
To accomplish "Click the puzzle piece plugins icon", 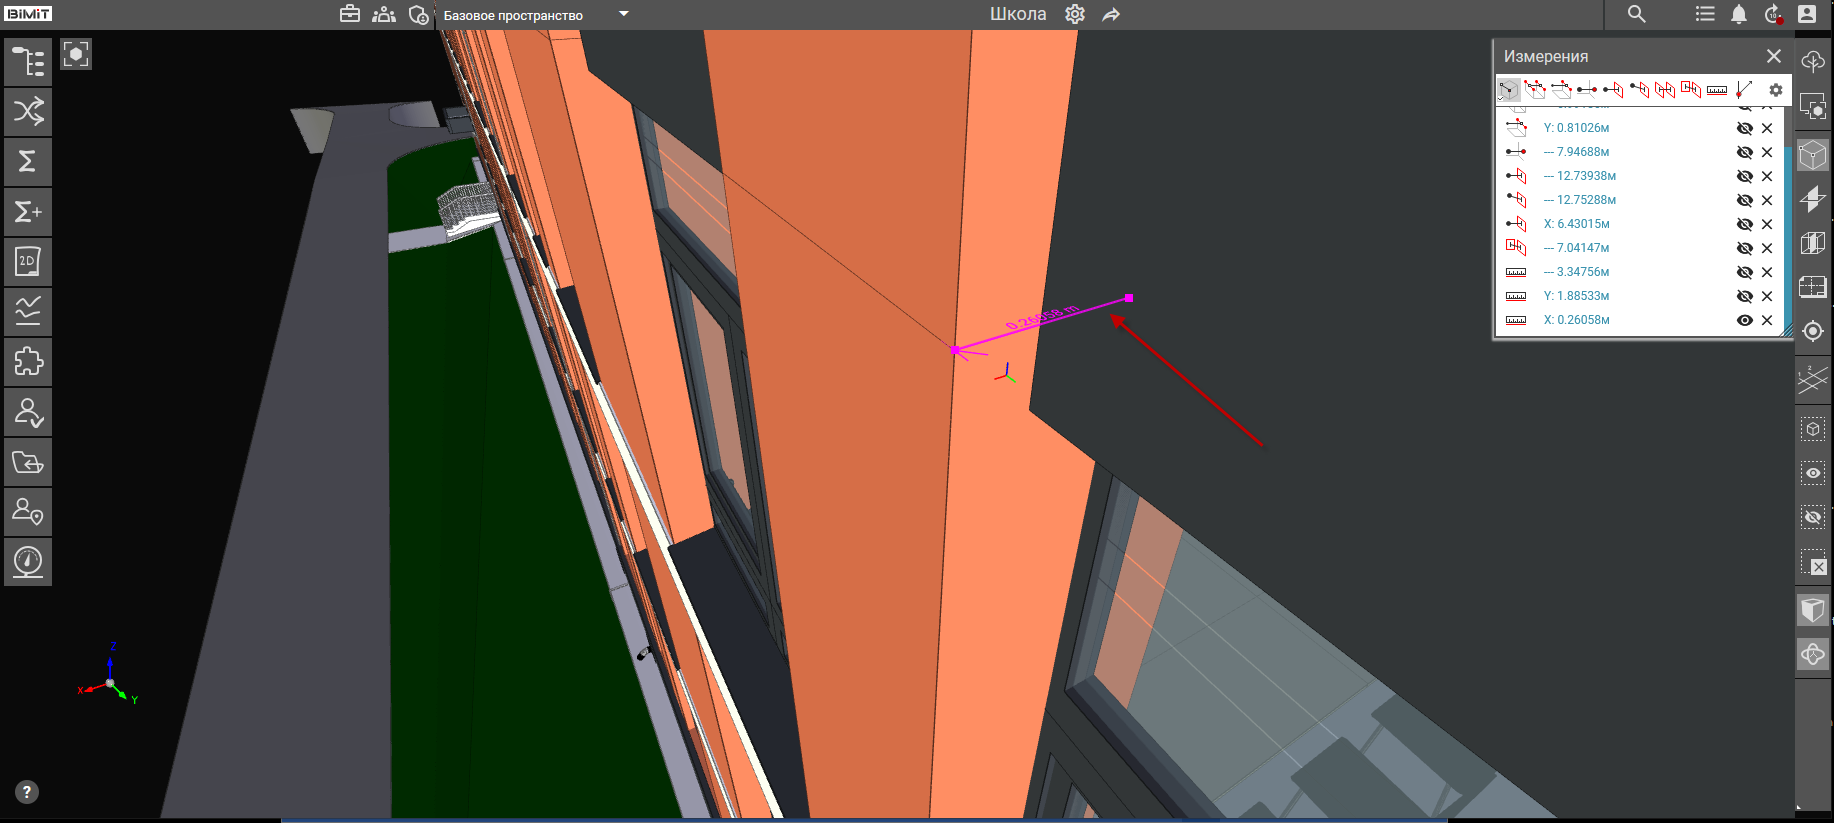I will click(28, 362).
